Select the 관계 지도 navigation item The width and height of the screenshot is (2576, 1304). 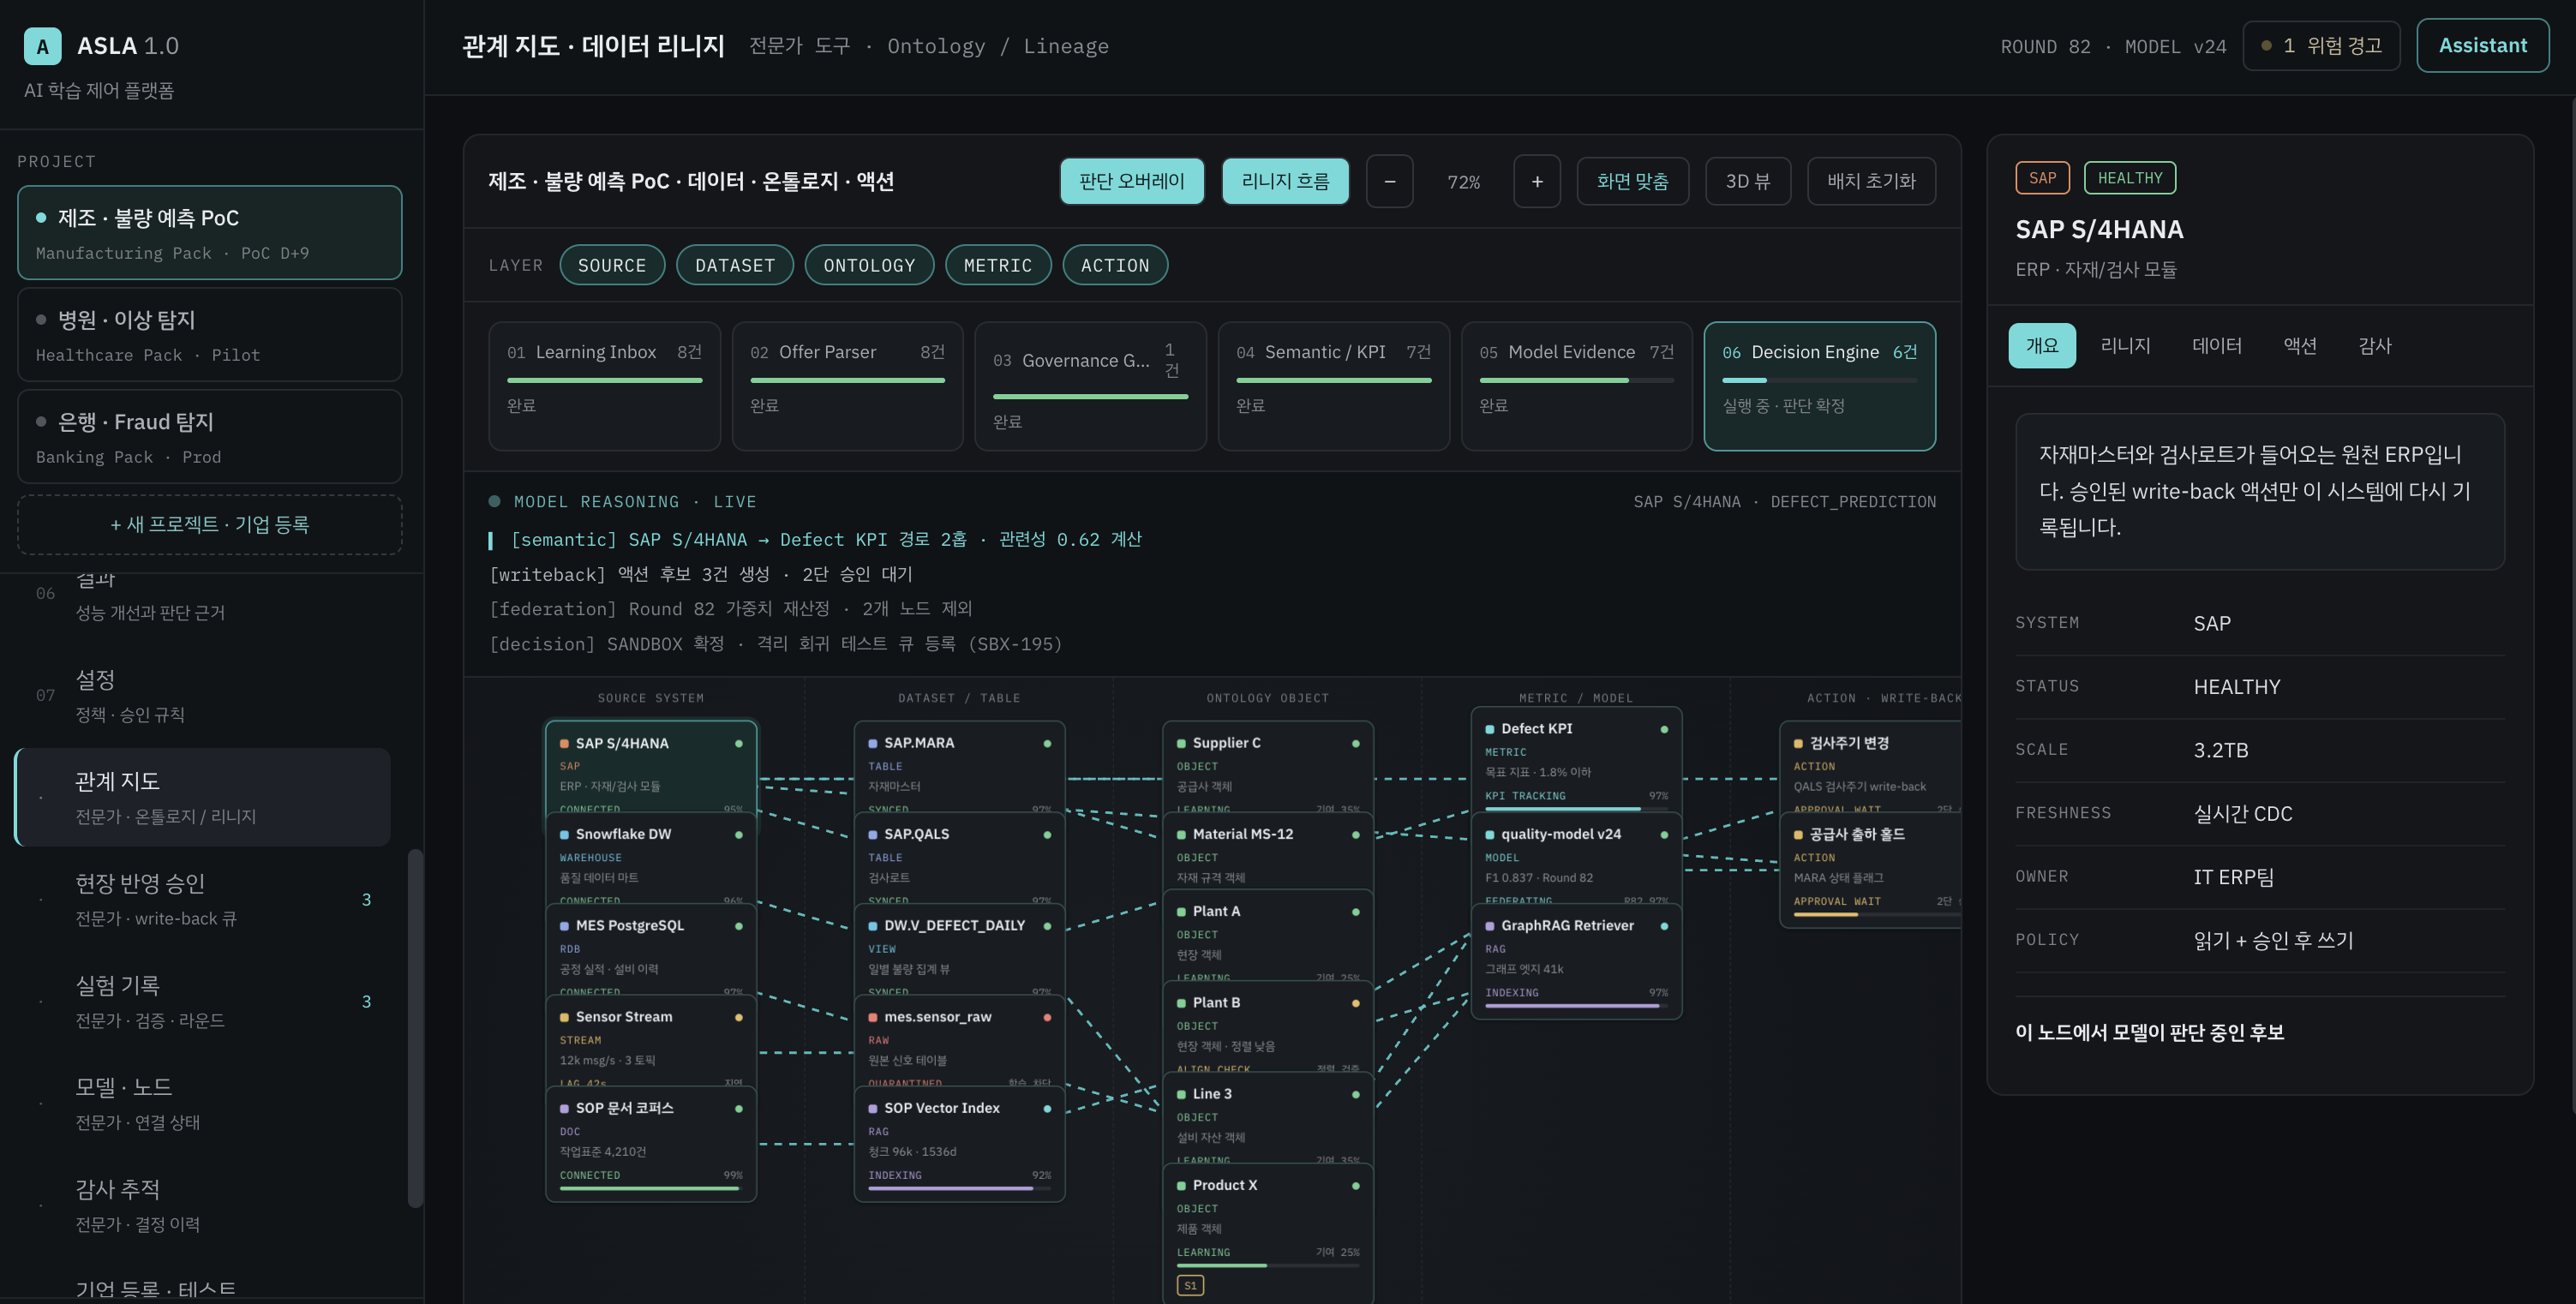tap(203, 798)
